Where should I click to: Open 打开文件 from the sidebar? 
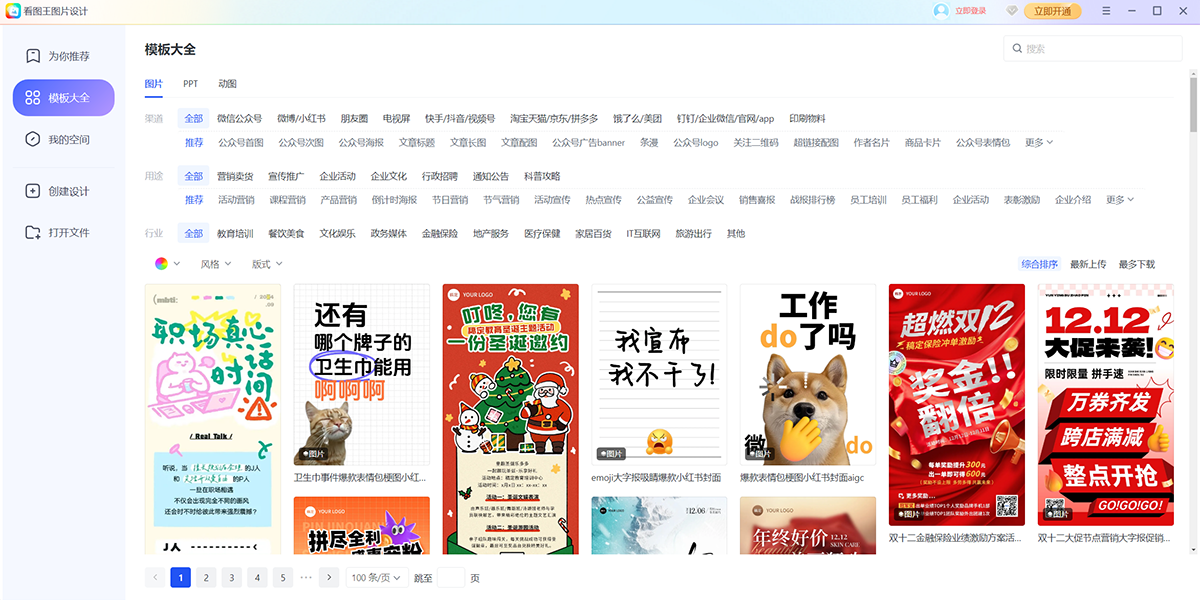pos(63,232)
